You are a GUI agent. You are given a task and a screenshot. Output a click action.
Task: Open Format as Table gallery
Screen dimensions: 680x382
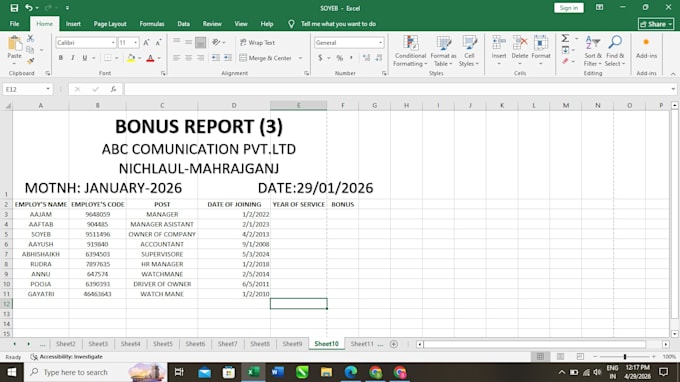(443, 51)
